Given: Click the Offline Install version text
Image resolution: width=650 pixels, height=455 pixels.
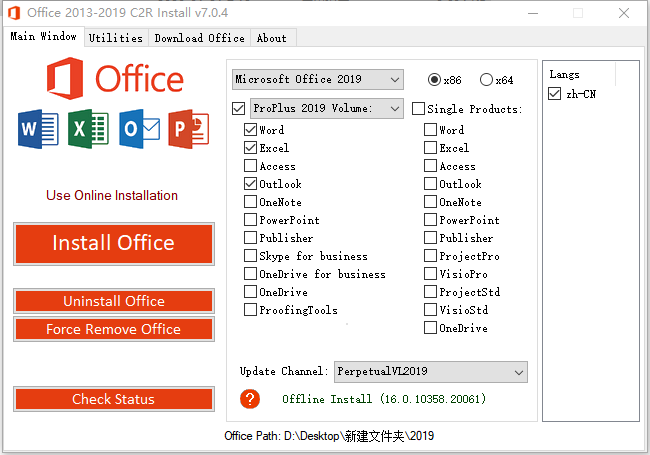Looking at the screenshot, I should (x=384, y=399).
